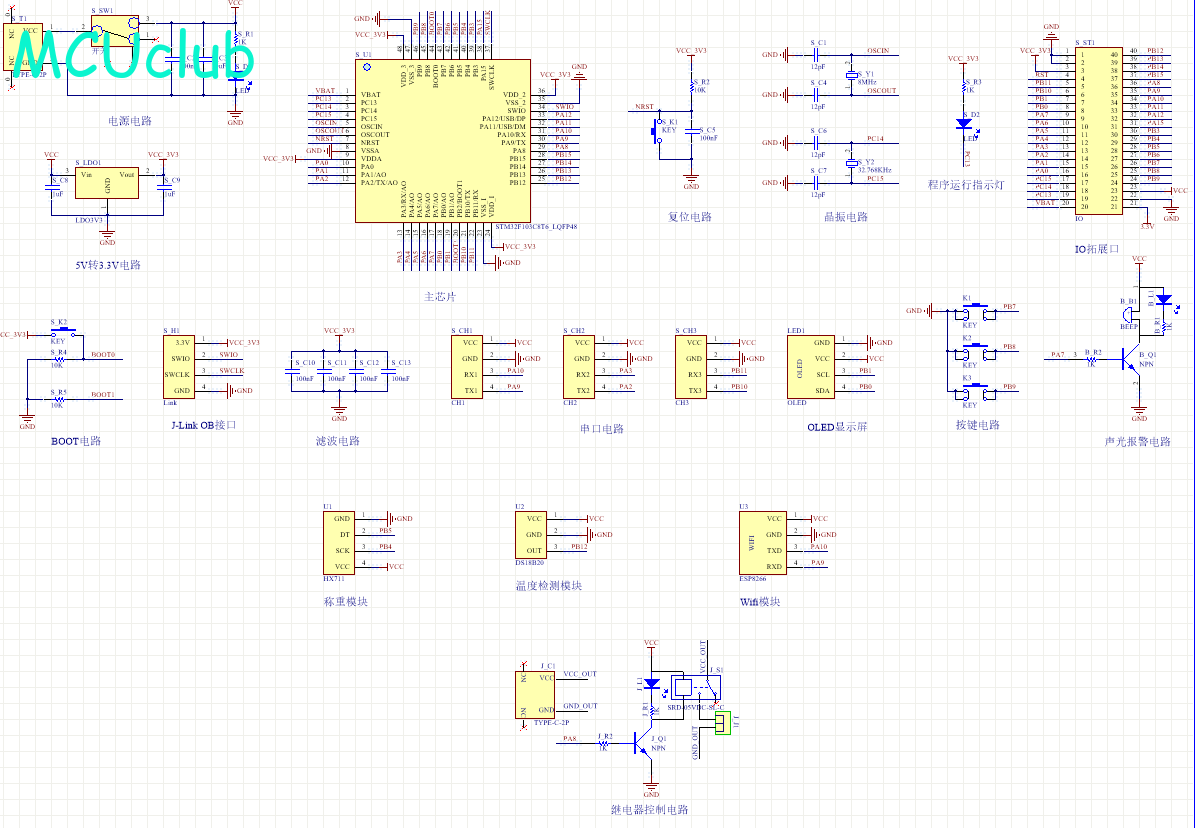Select the S_Y2 32.768KHz crystal symbol
This screenshot has width=1195, height=828.
click(852, 163)
